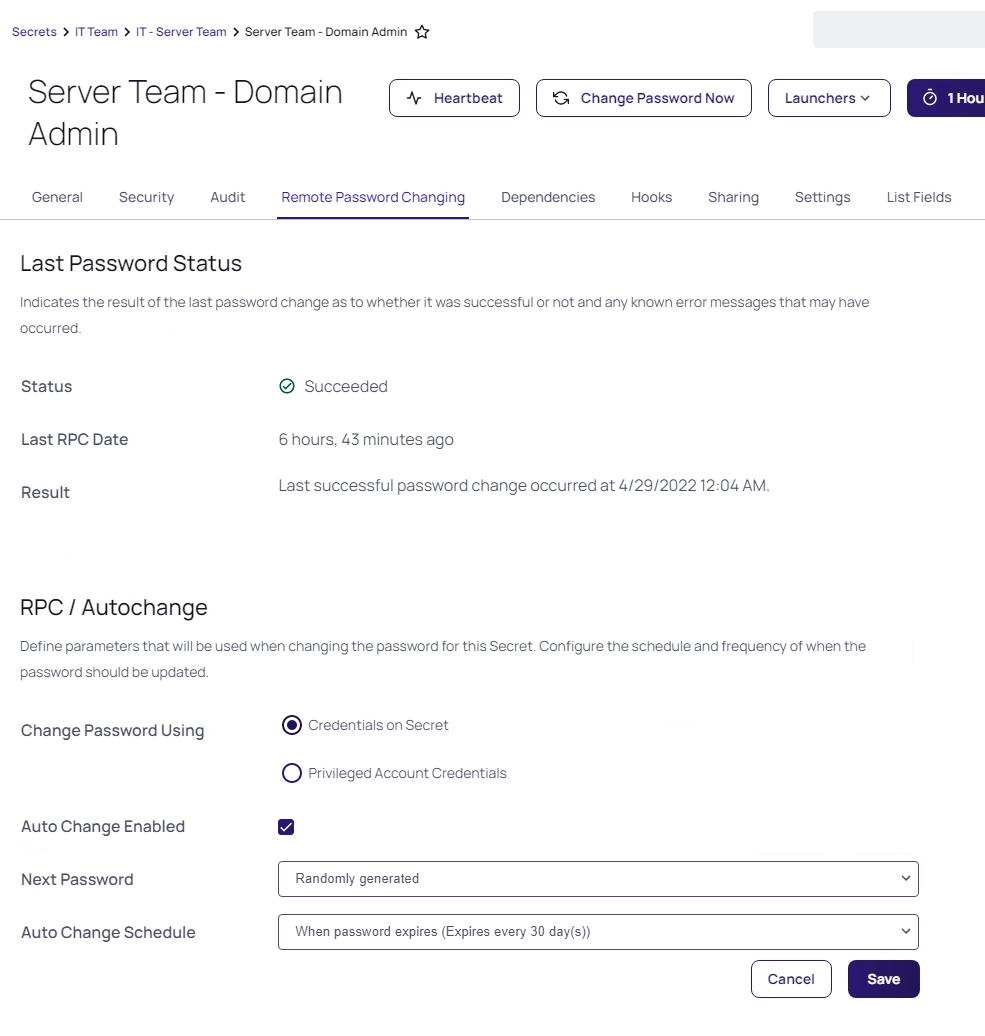Viewport: 985px width, 1036px height.
Task: Click the favorite star icon beside the breadcrumb
Action: click(x=422, y=32)
